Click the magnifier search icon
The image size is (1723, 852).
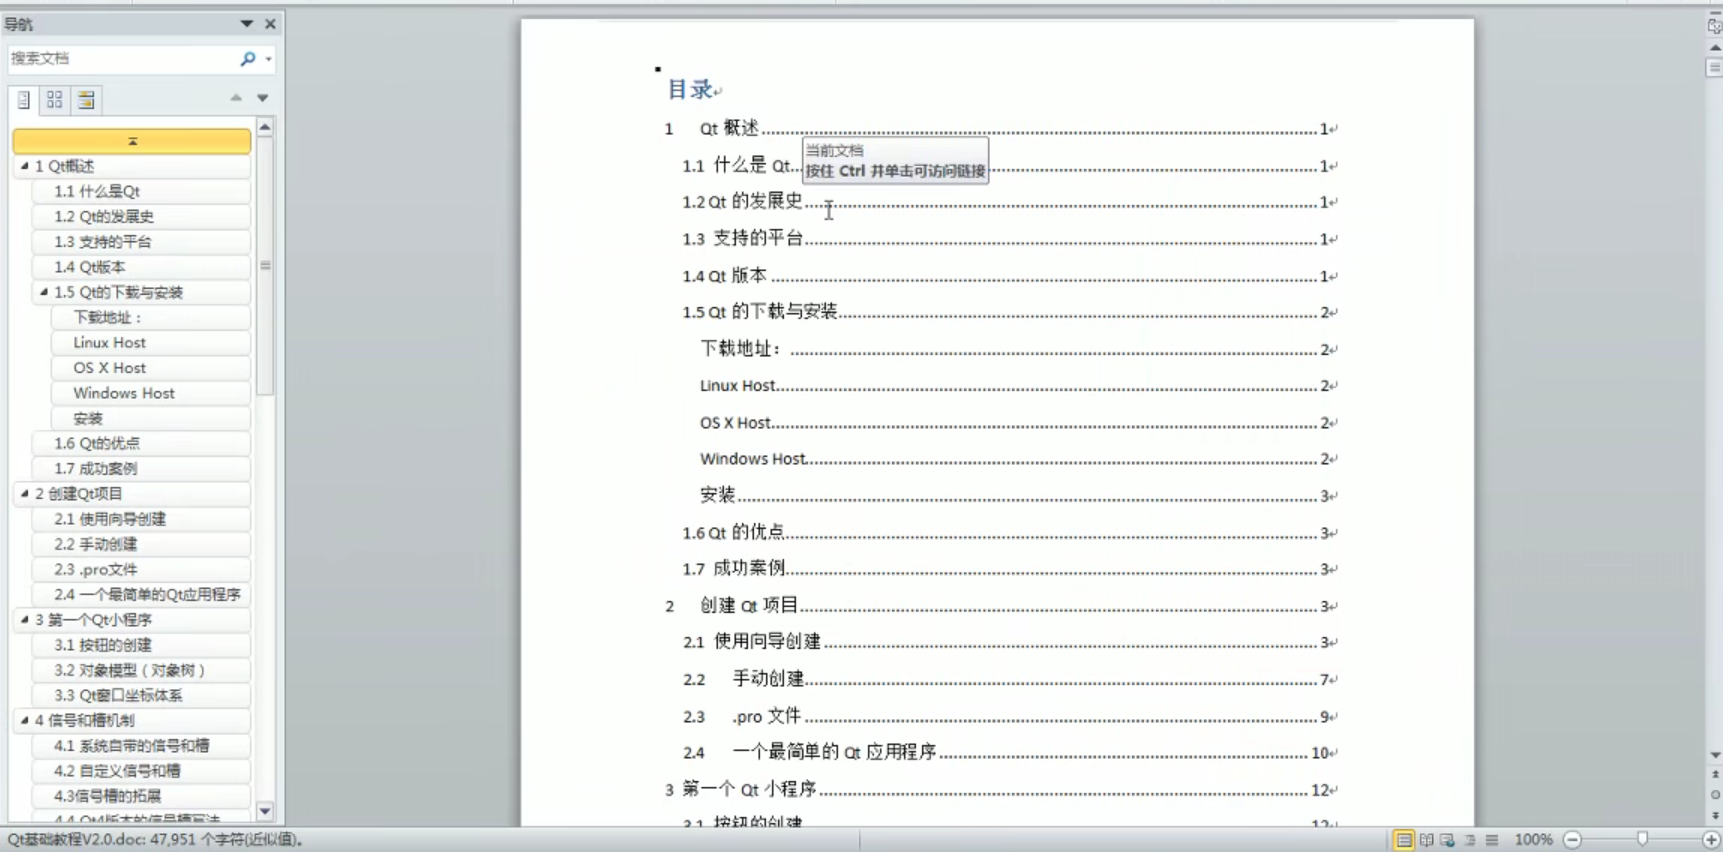[248, 59]
